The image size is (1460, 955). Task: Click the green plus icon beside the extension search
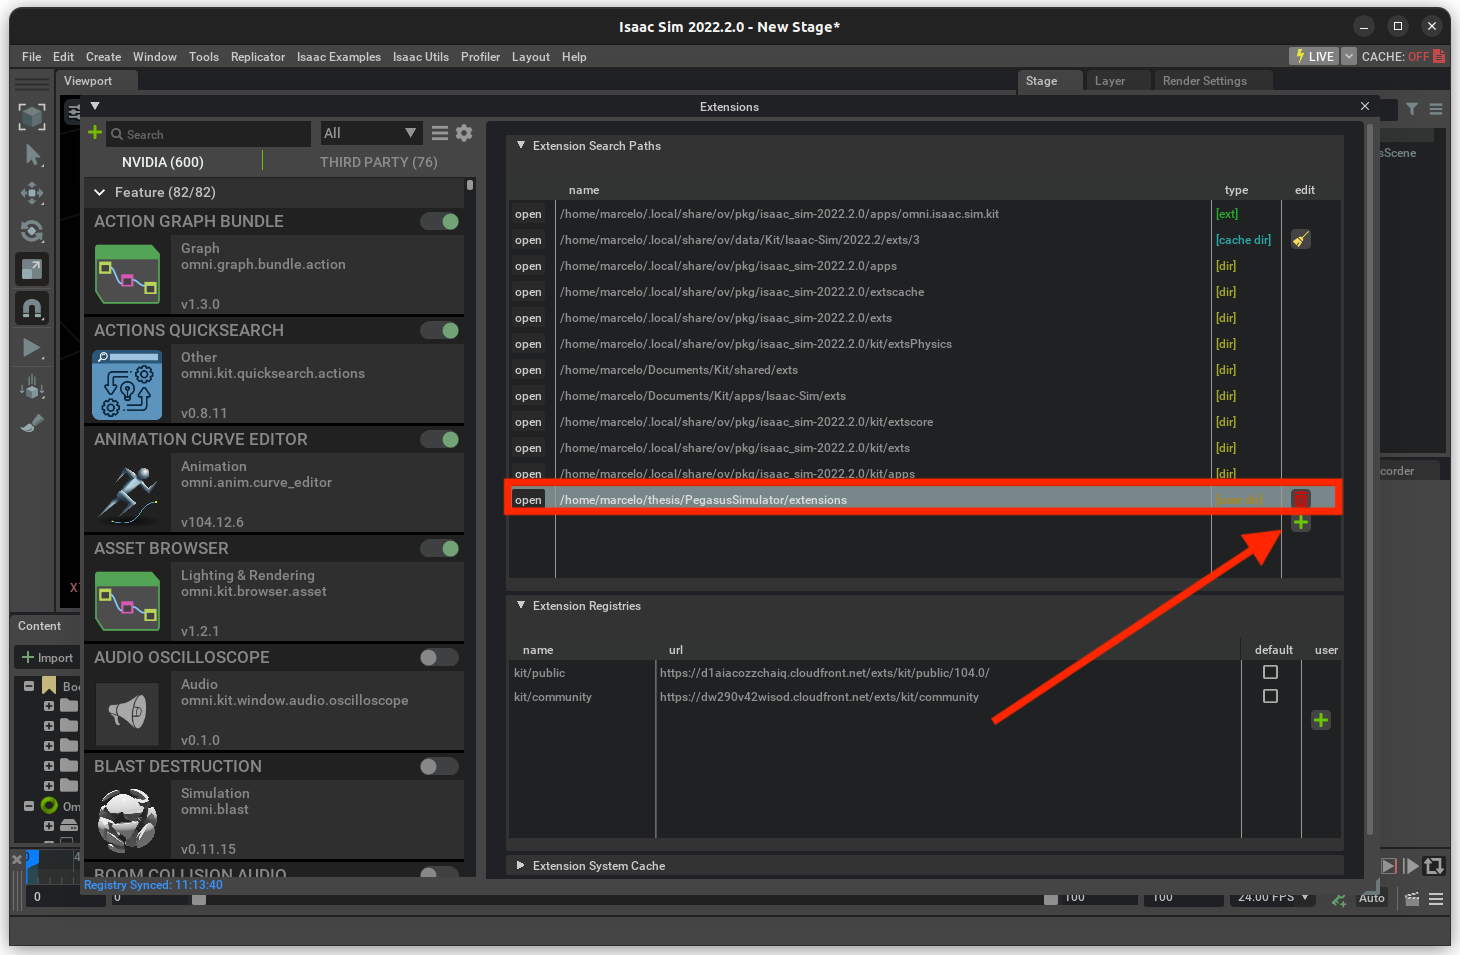point(95,133)
